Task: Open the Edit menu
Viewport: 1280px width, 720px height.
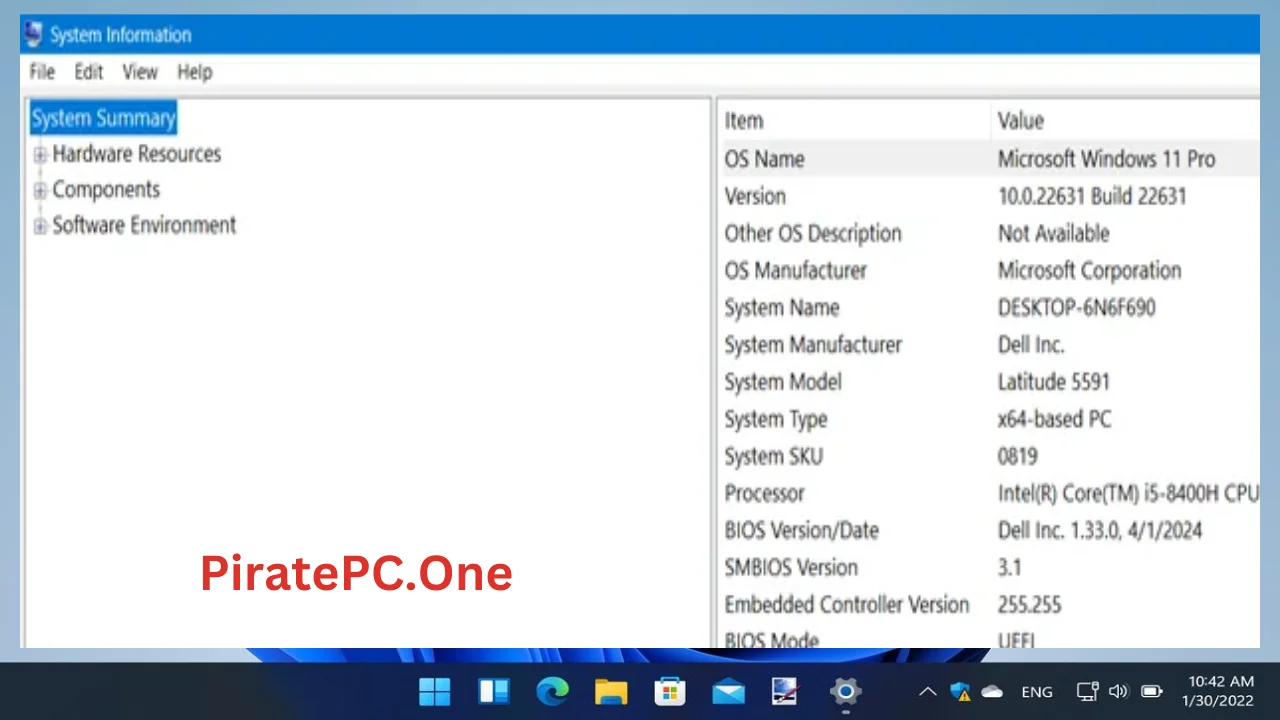Action: pos(89,72)
